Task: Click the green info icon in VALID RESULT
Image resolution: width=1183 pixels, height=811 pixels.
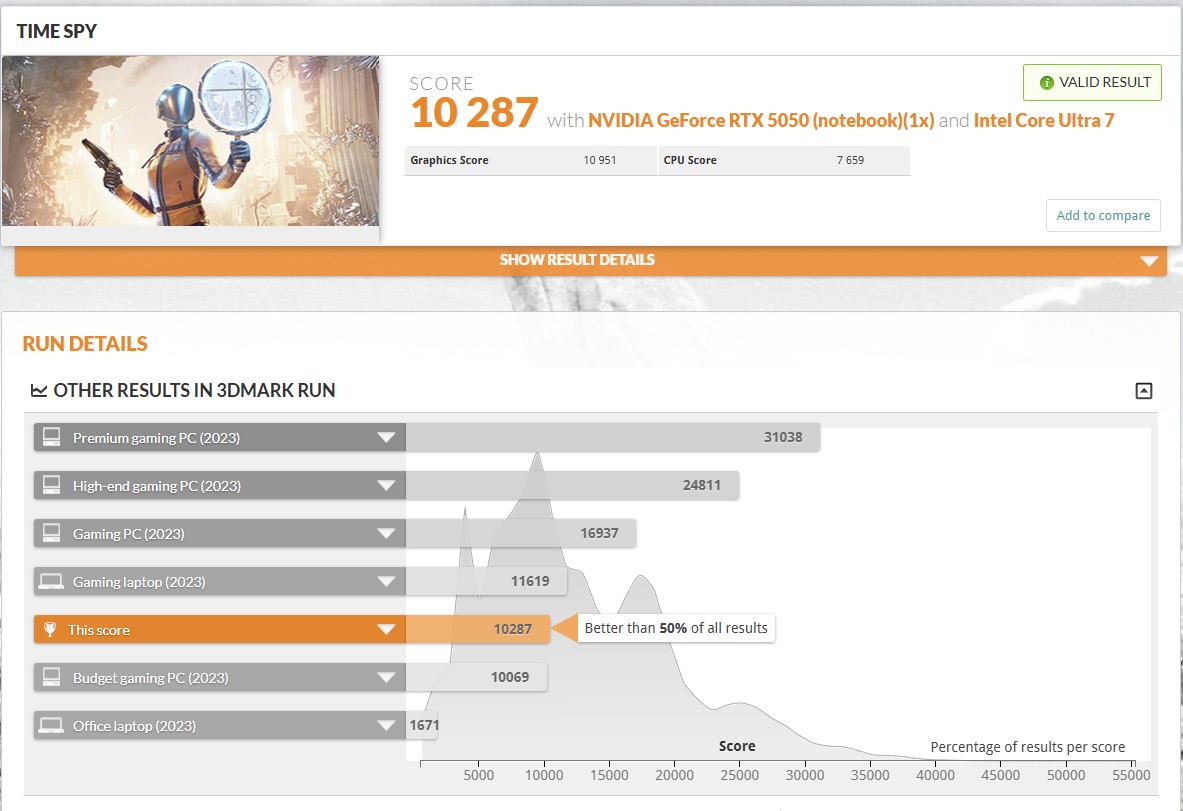Action: [x=1046, y=83]
